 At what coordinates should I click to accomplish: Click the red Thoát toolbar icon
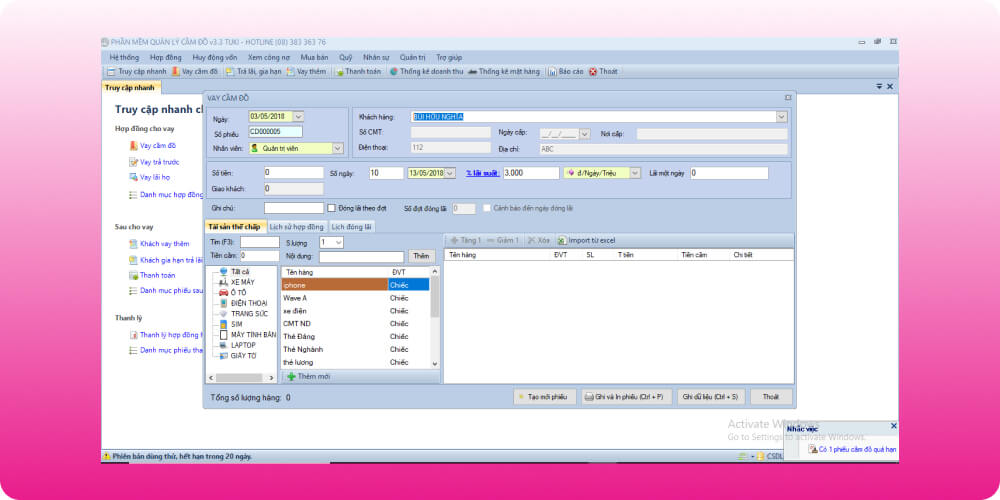click(593, 72)
